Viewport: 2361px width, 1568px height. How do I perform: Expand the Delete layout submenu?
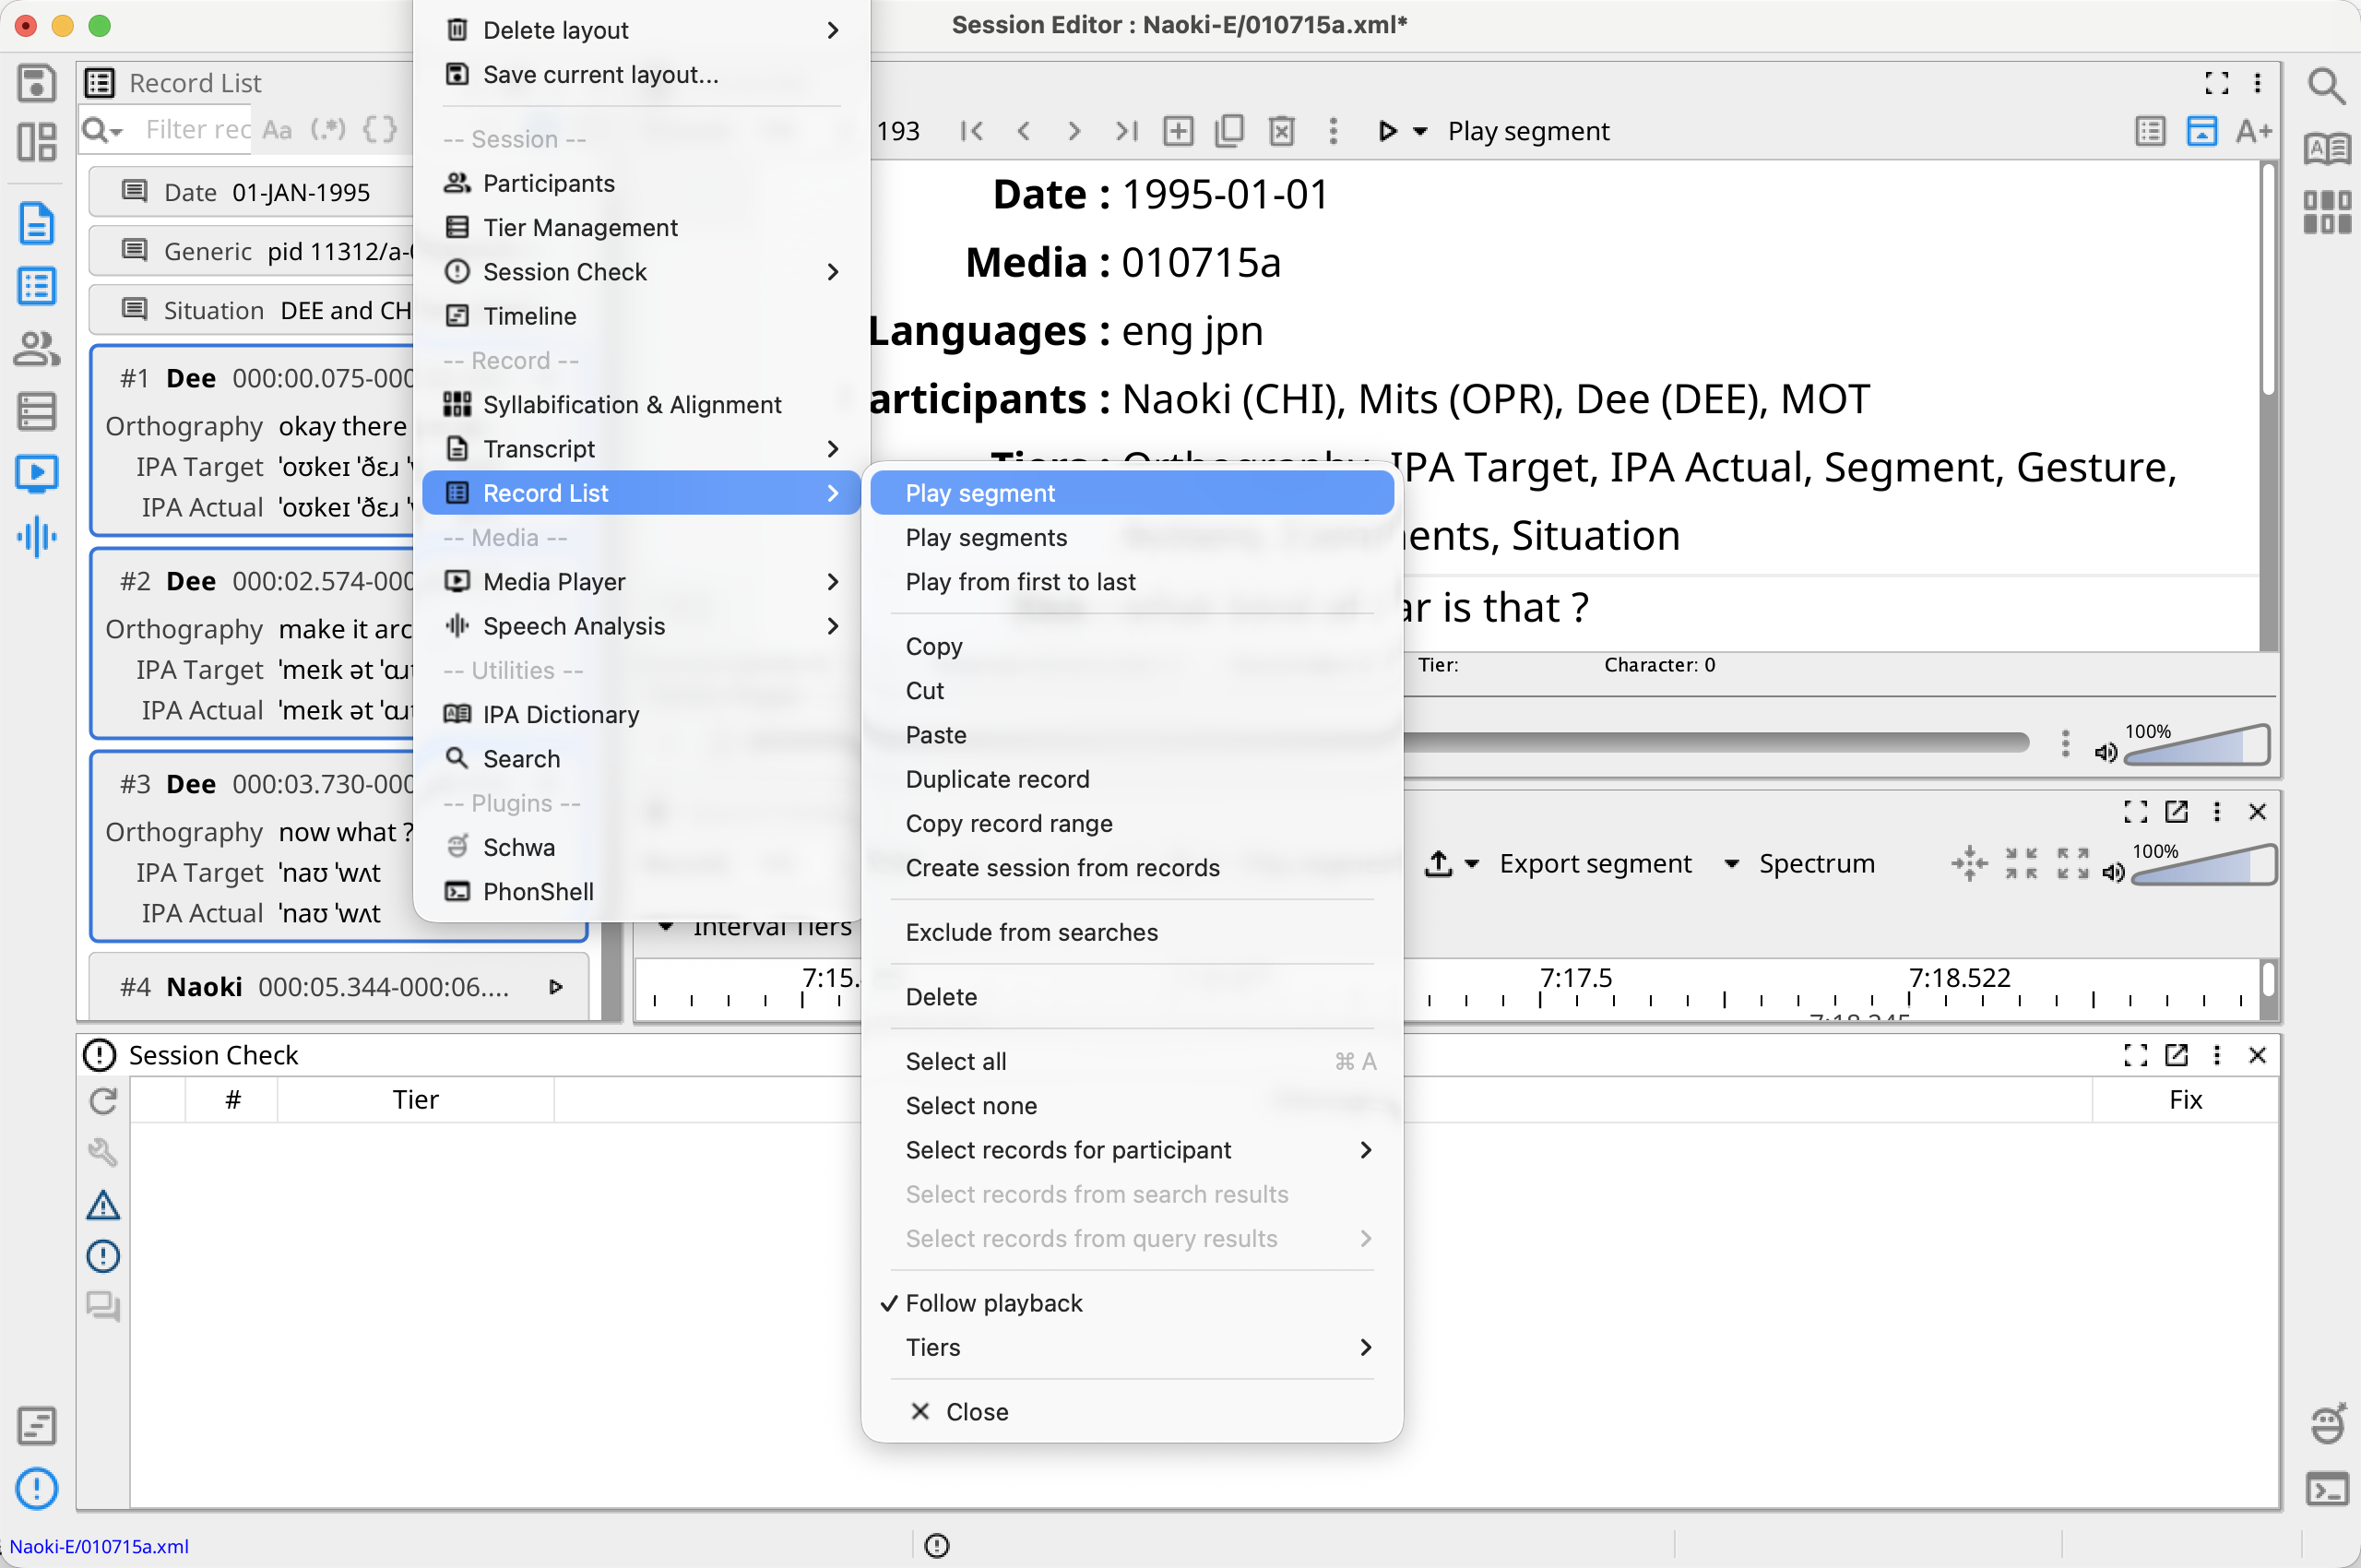[641, 30]
